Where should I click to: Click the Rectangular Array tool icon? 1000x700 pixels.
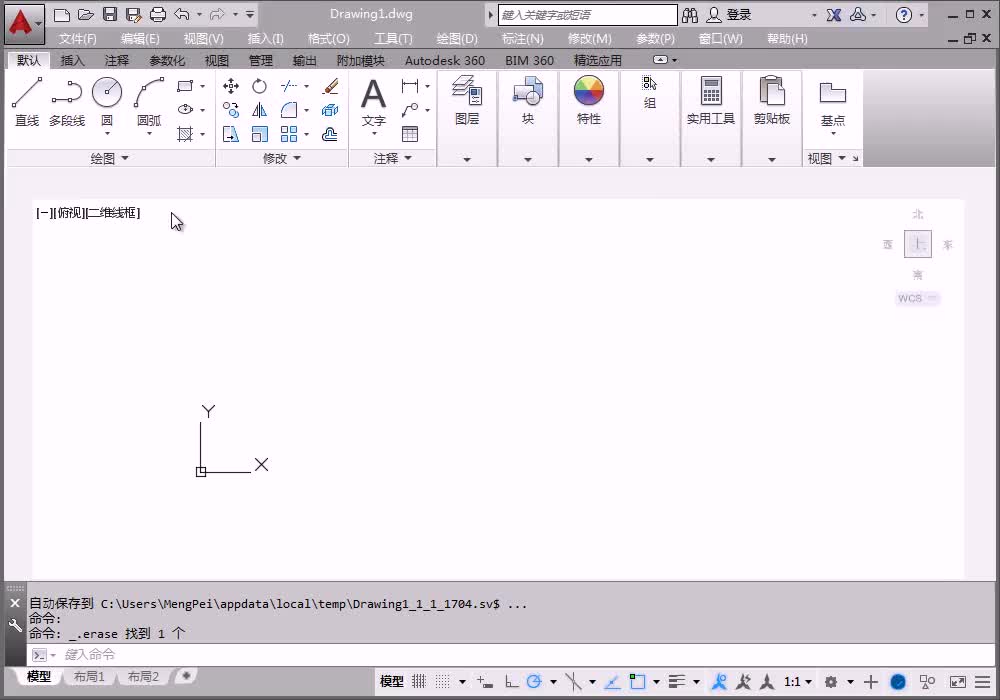(x=289, y=134)
